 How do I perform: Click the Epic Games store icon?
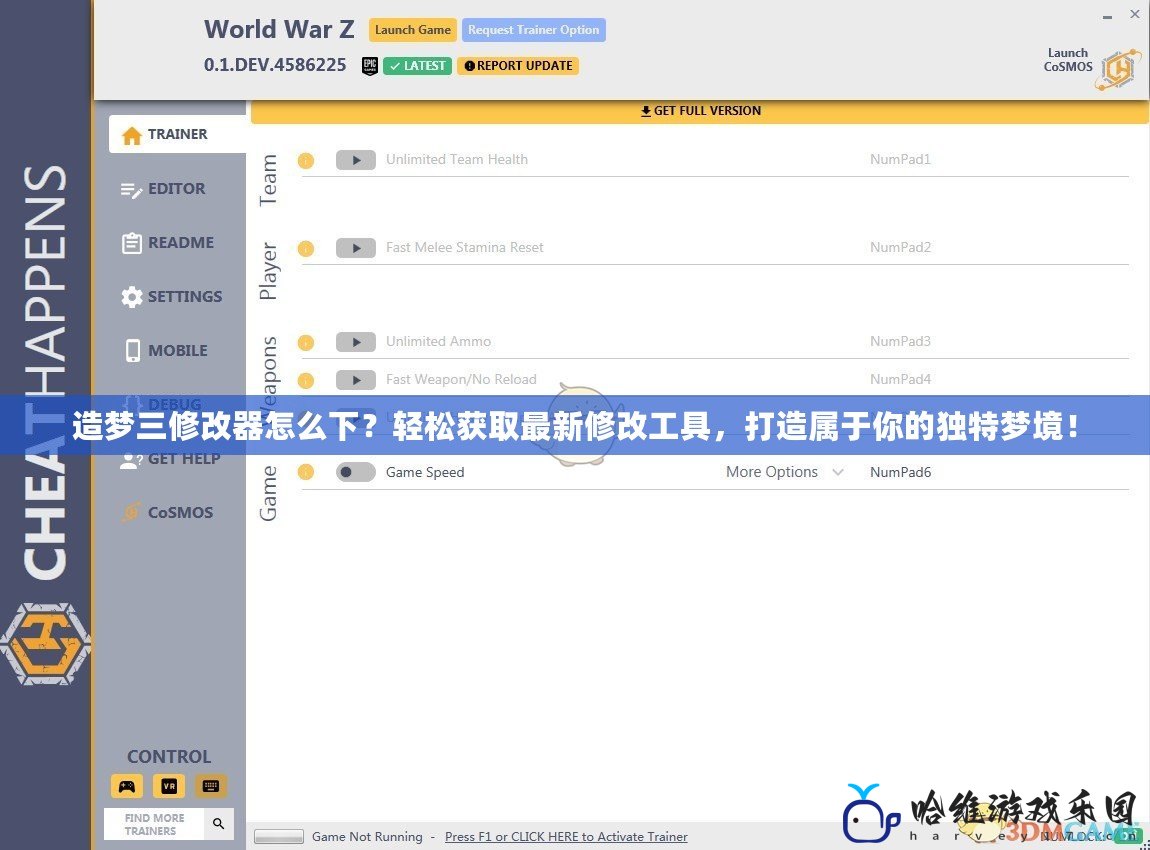(x=370, y=66)
